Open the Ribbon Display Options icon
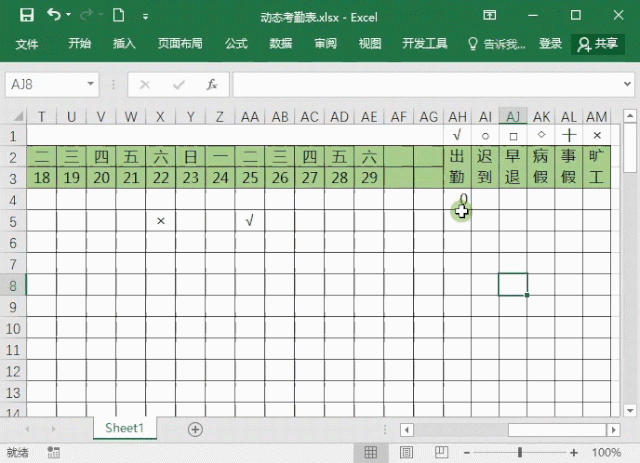 click(489, 16)
